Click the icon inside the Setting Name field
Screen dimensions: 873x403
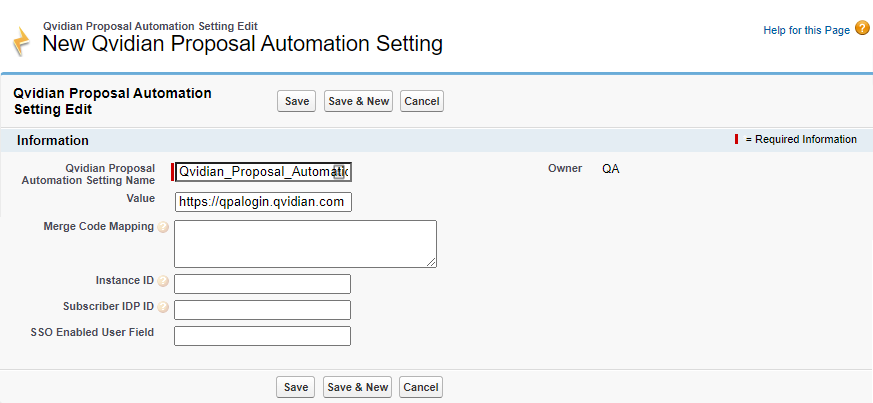coord(339,172)
